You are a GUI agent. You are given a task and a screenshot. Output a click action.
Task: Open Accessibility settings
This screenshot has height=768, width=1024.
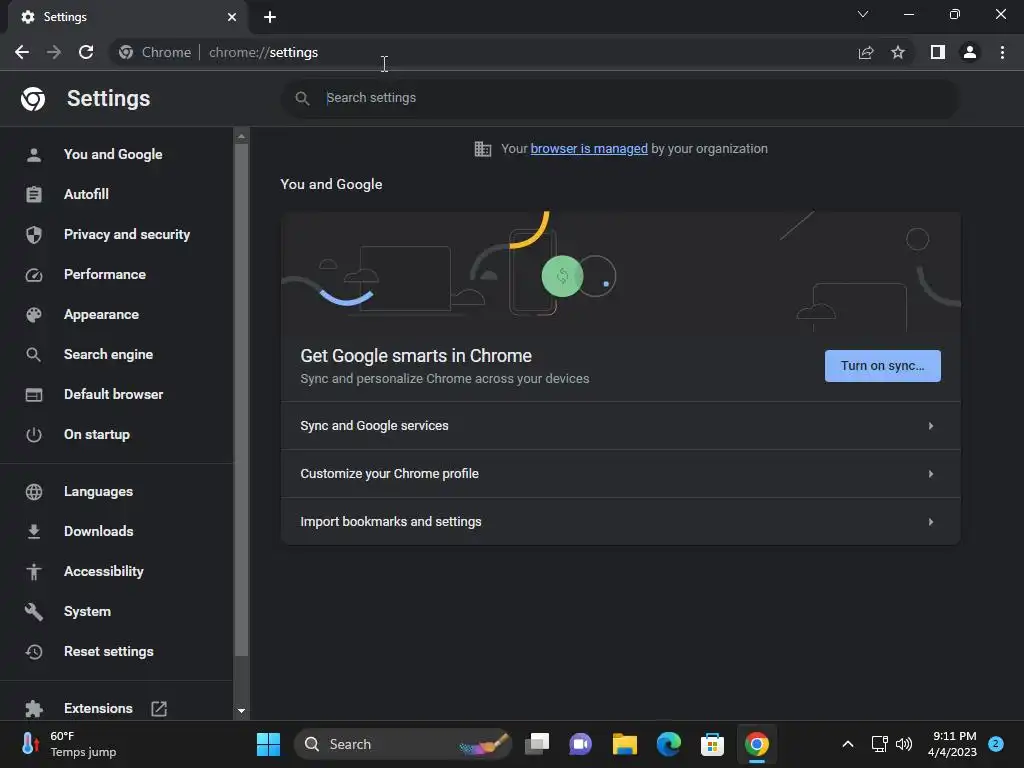coord(104,571)
